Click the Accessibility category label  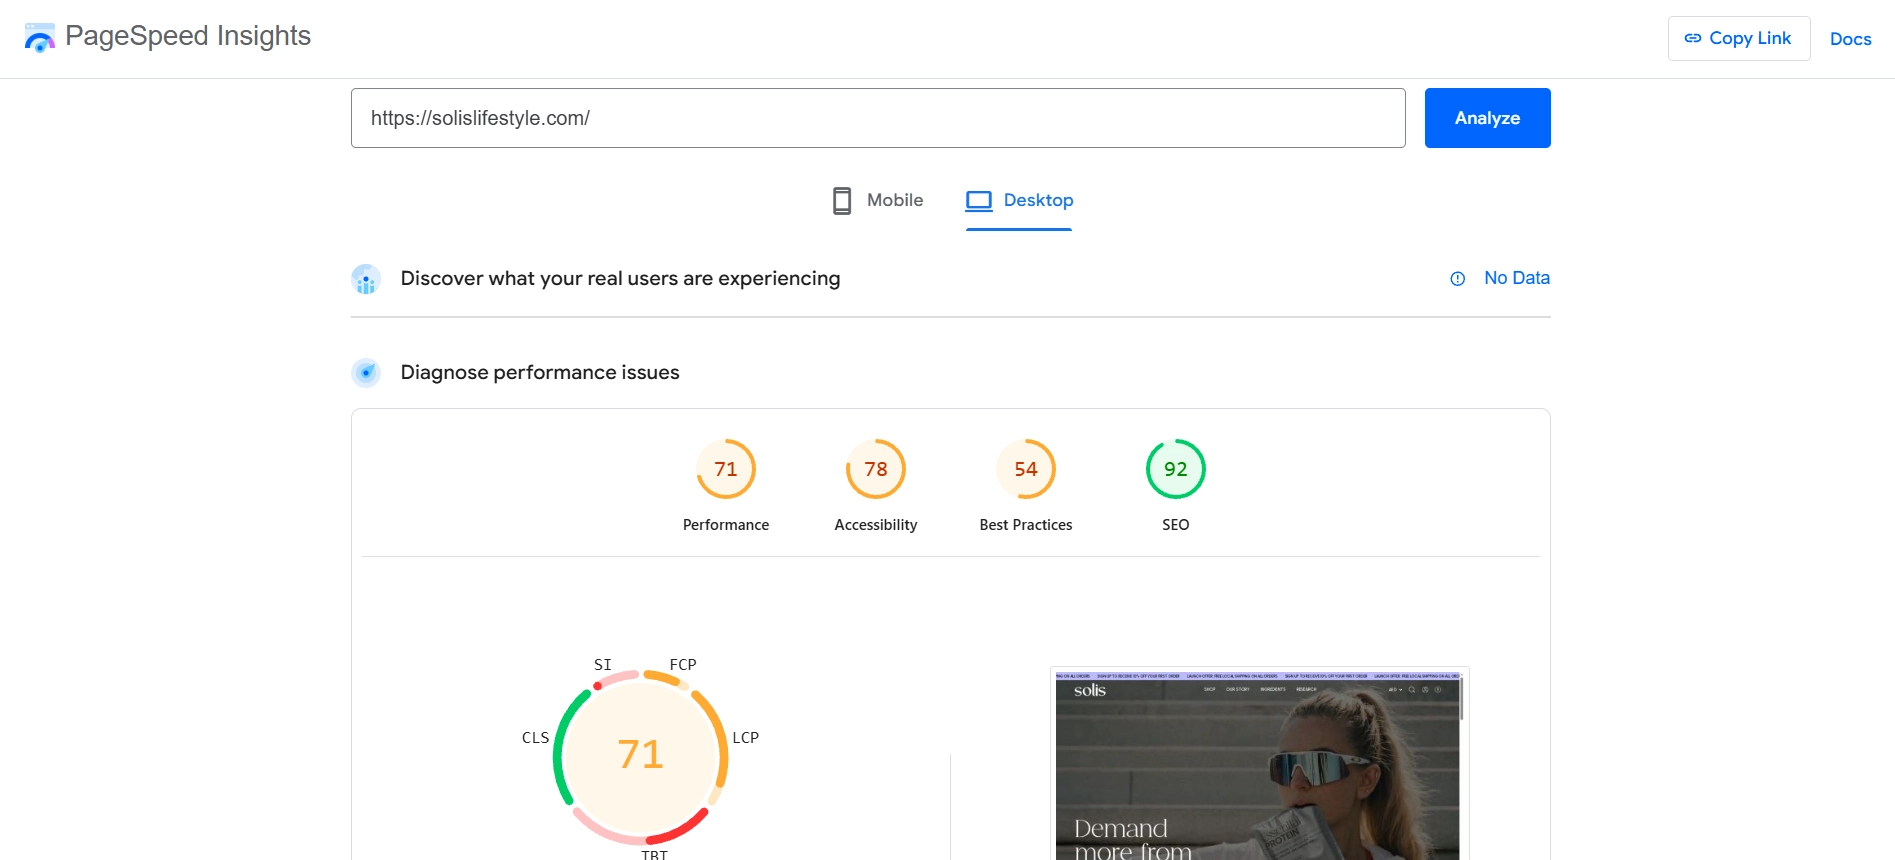pos(876,525)
